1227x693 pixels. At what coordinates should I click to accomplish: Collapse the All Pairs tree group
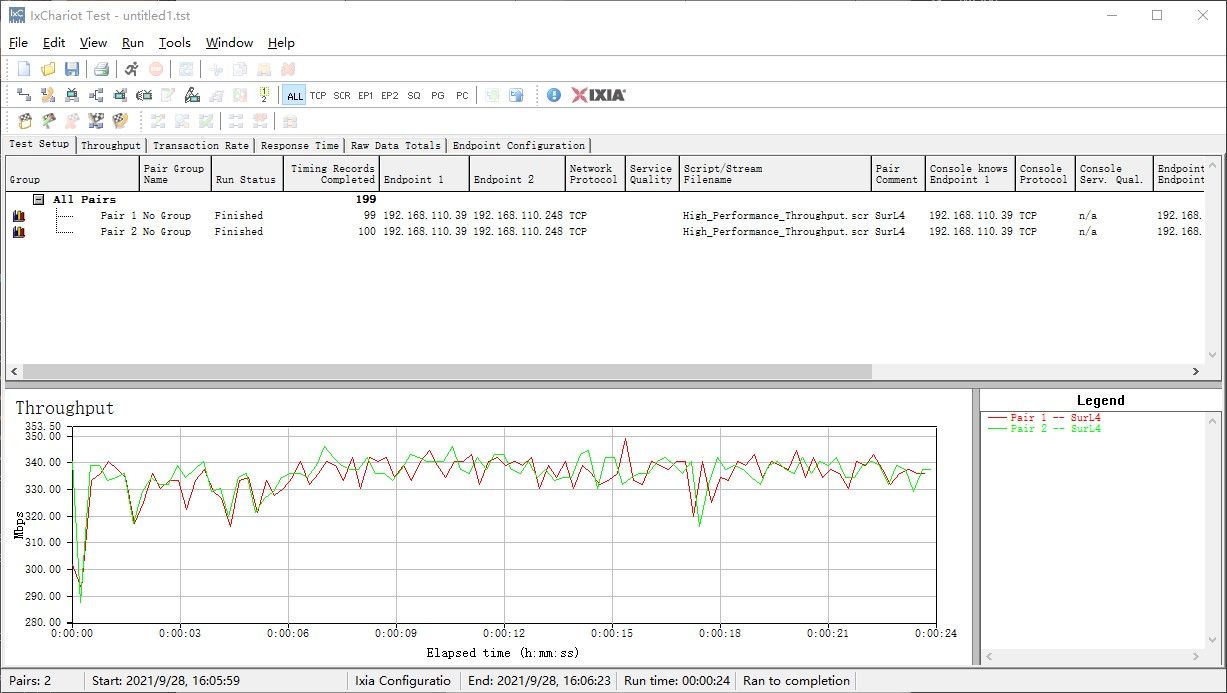(38, 200)
